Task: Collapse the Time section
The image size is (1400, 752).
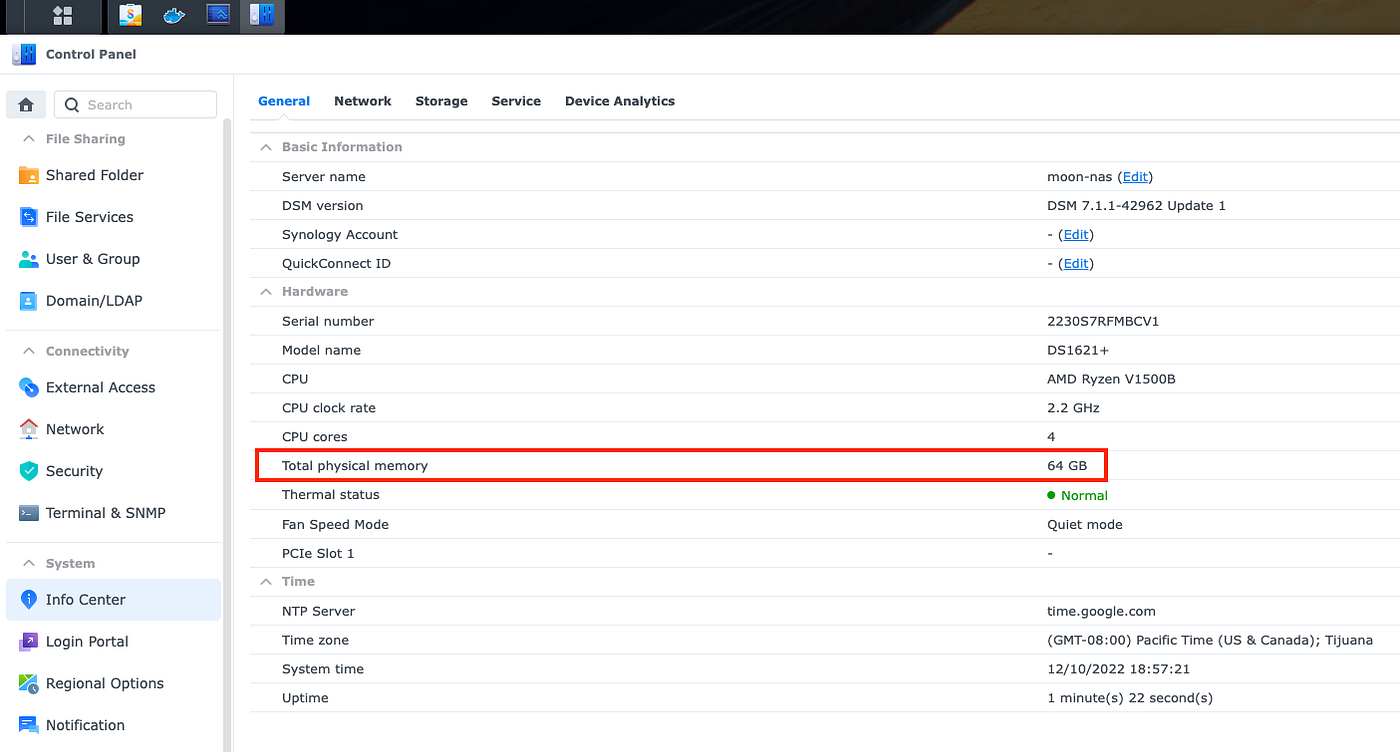Action: pos(266,582)
